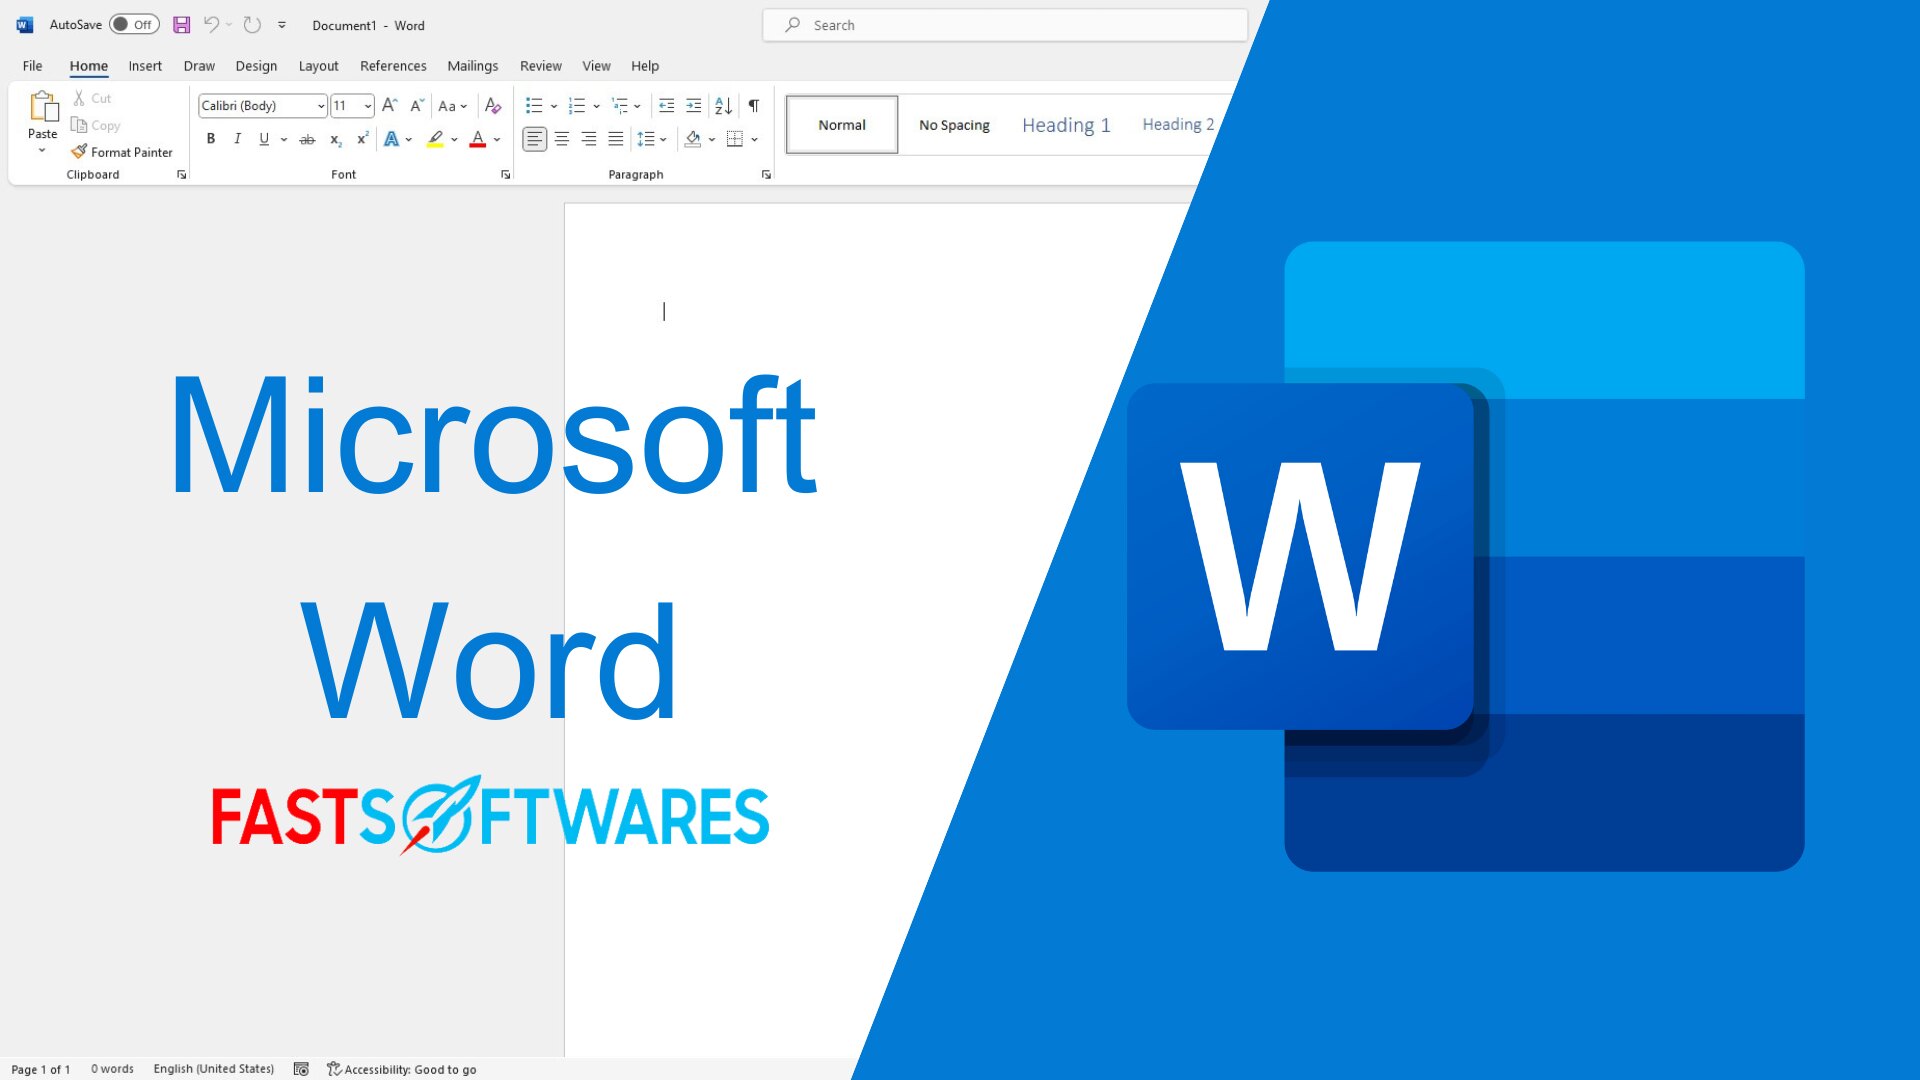Undo the last action
Image resolution: width=1920 pixels, height=1080 pixels.
click(211, 25)
